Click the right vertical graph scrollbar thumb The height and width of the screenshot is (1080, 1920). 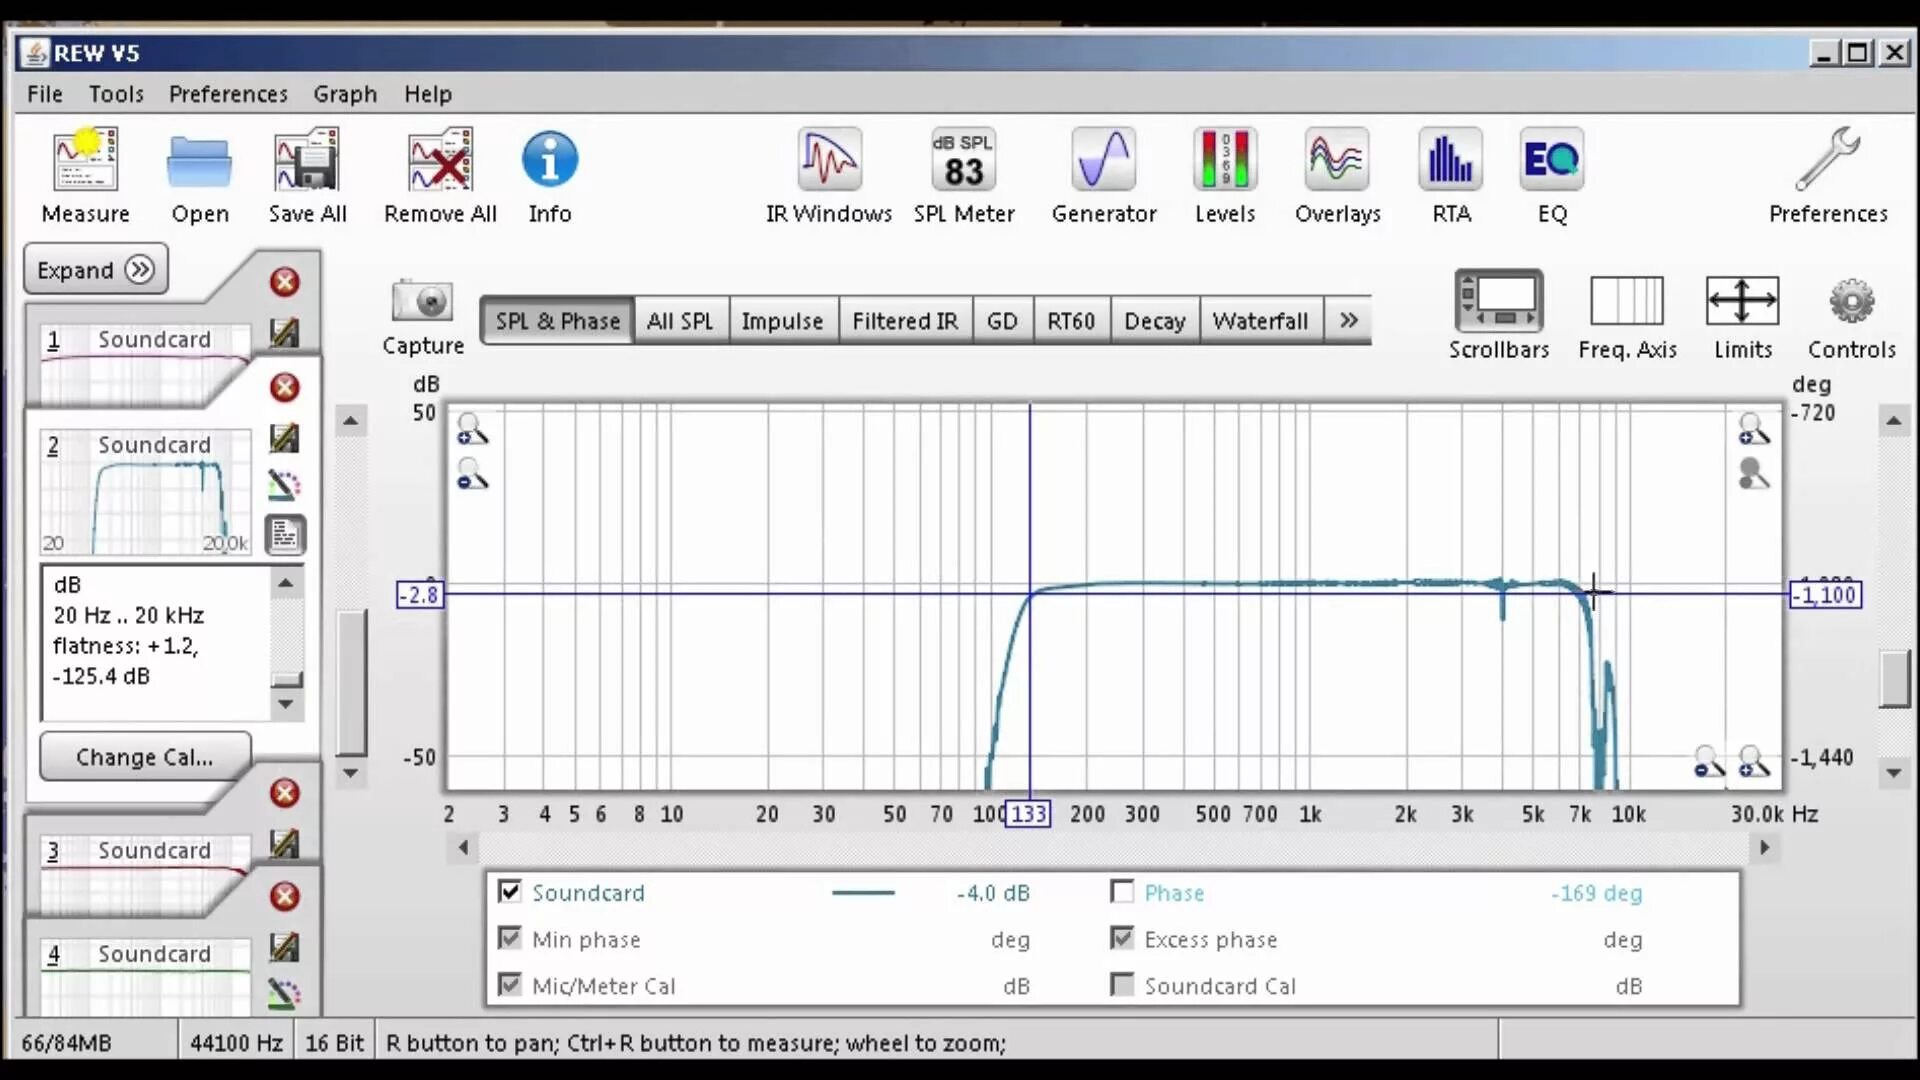click(1893, 679)
